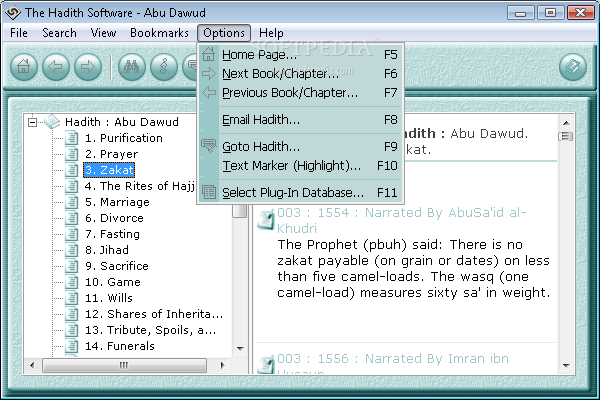Select 10. Game in the tree
The image size is (600, 400).
pos(112,282)
